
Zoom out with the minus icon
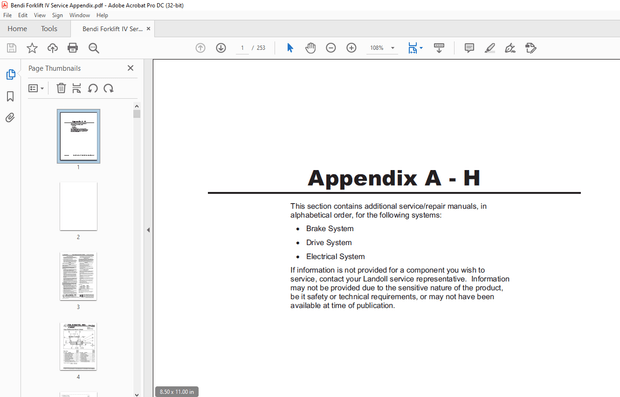(x=331, y=48)
